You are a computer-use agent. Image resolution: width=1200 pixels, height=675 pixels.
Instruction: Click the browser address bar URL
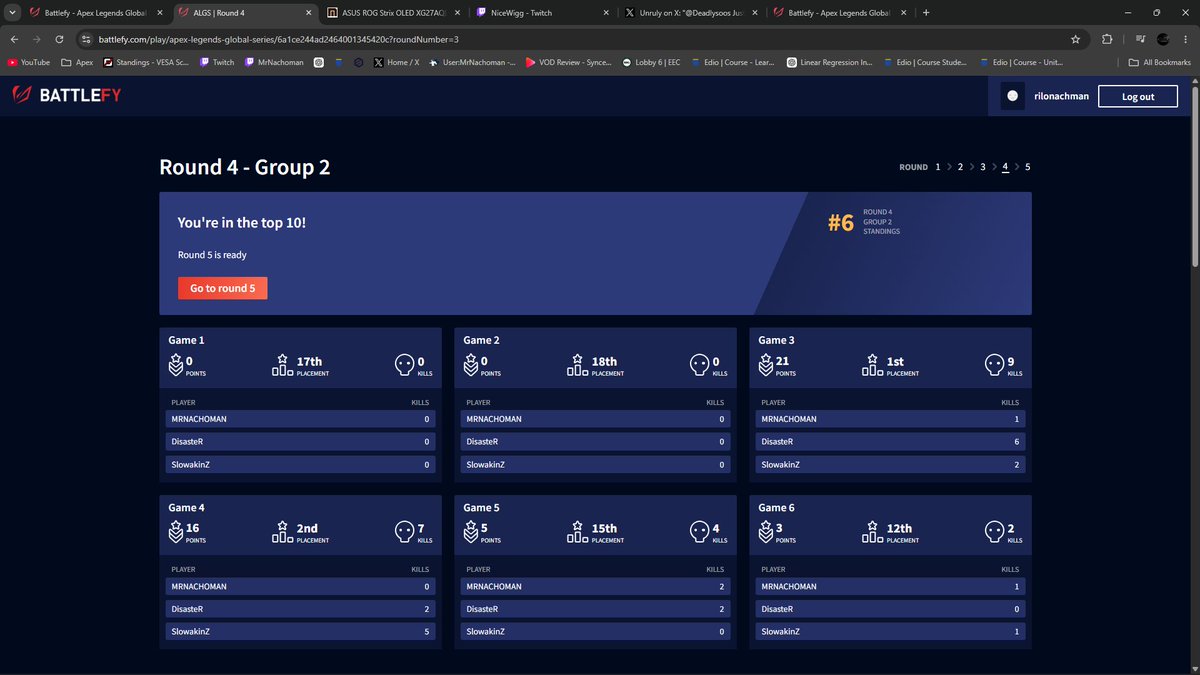coord(279,39)
